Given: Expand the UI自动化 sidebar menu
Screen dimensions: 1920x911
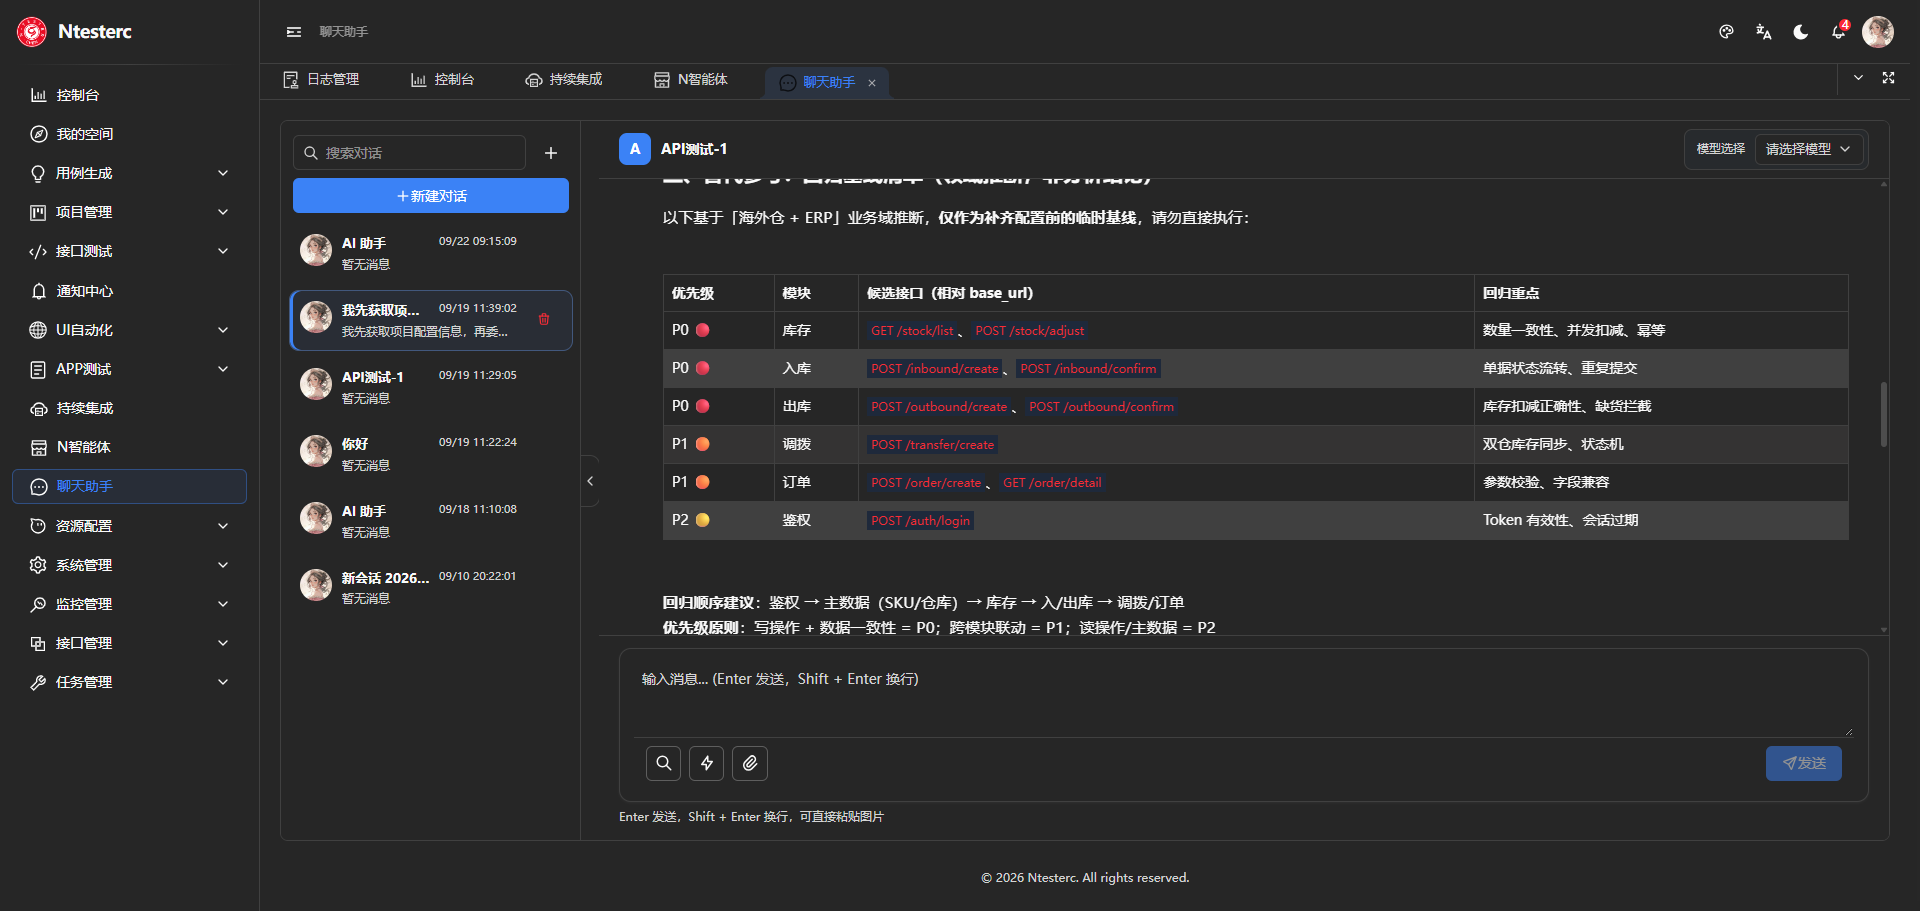Looking at the screenshot, I should point(130,330).
